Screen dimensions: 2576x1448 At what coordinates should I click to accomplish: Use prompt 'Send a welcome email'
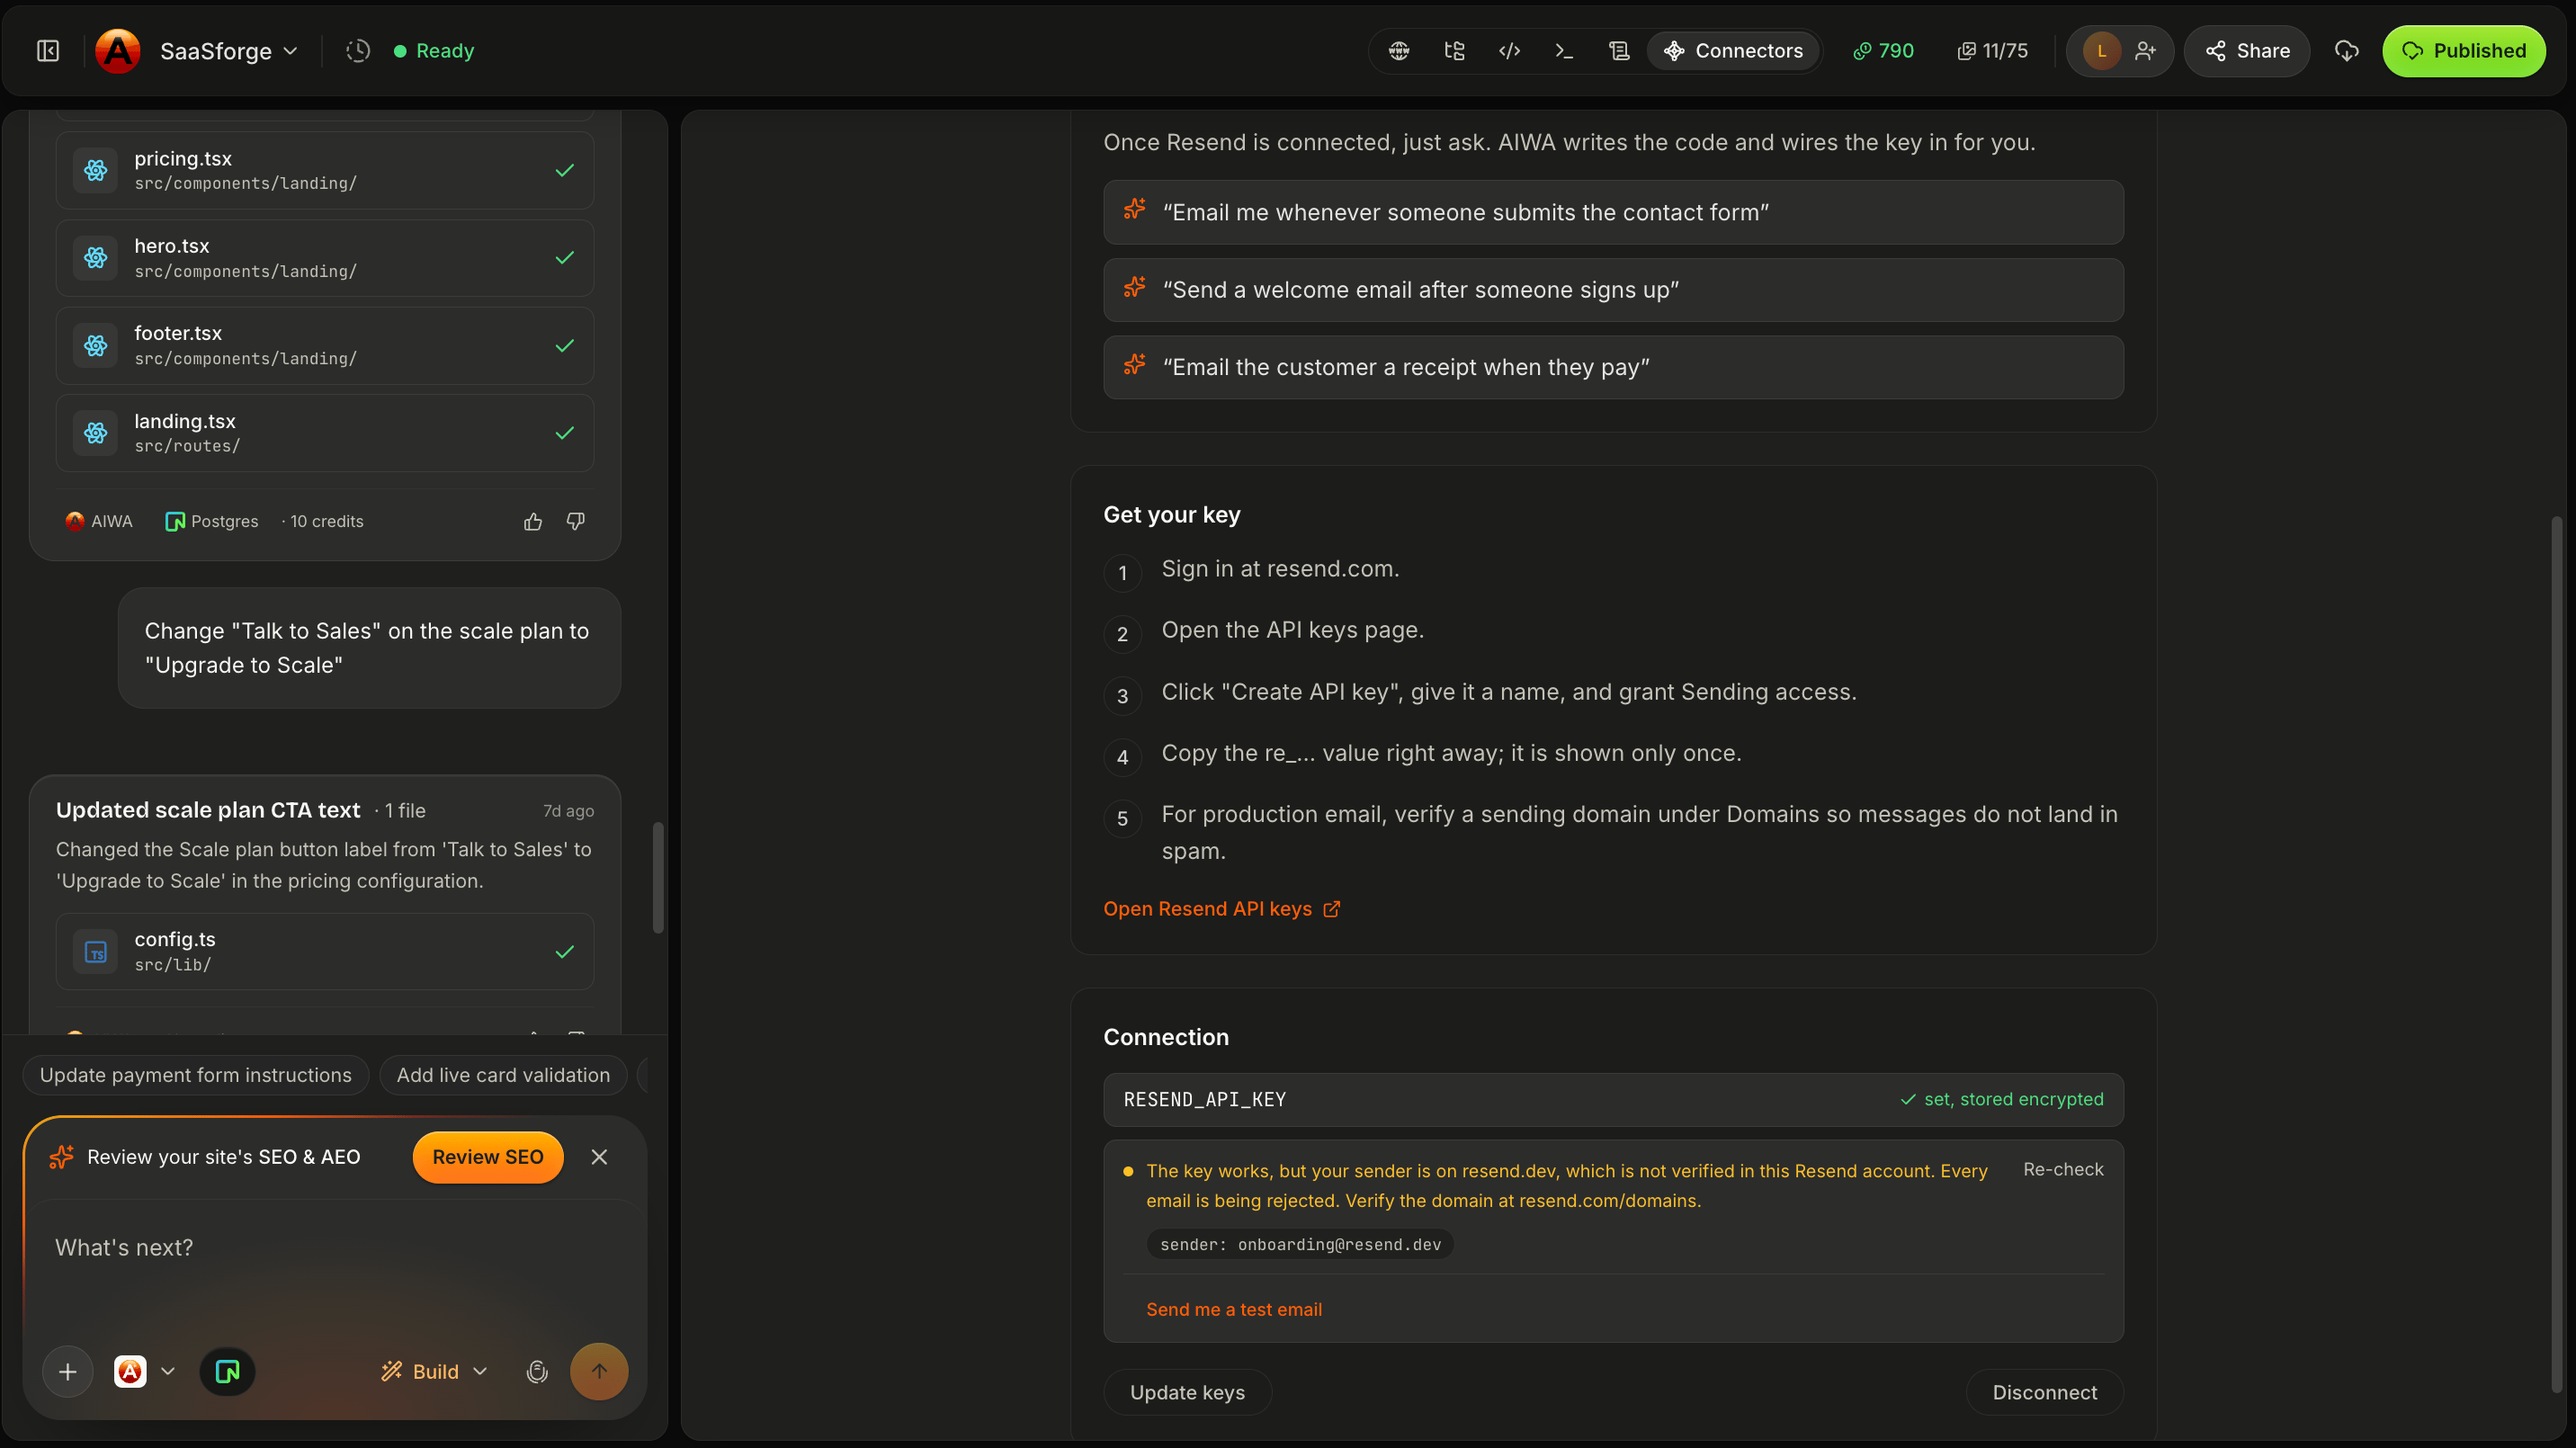[x=1613, y=290]
